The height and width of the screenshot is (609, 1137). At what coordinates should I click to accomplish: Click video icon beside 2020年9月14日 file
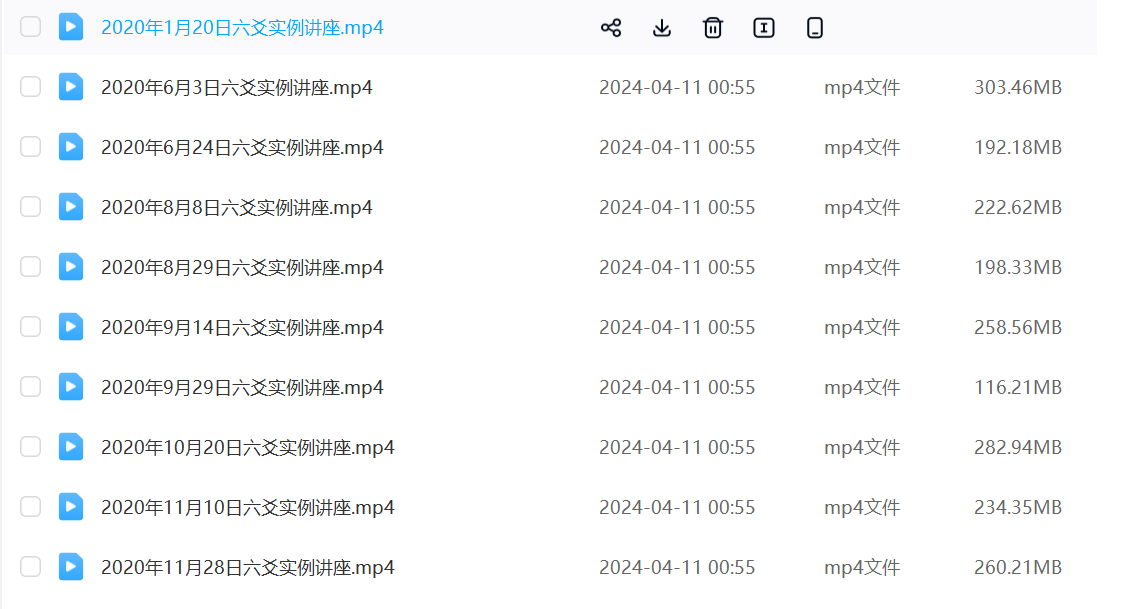coord(71,327)
